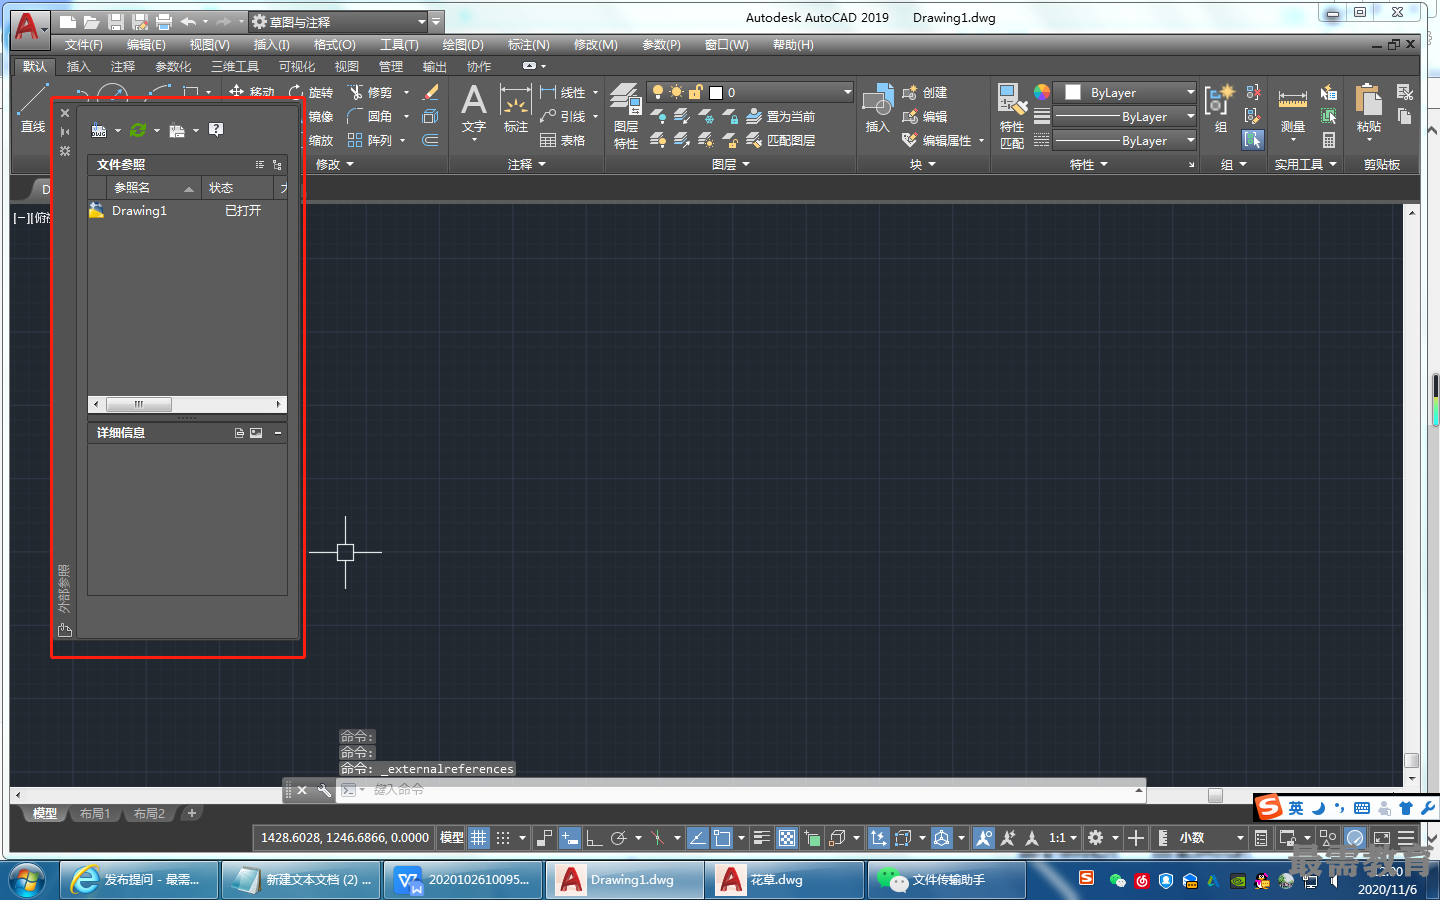Toggle 2D object snap in status bar

tap(722, 838)
